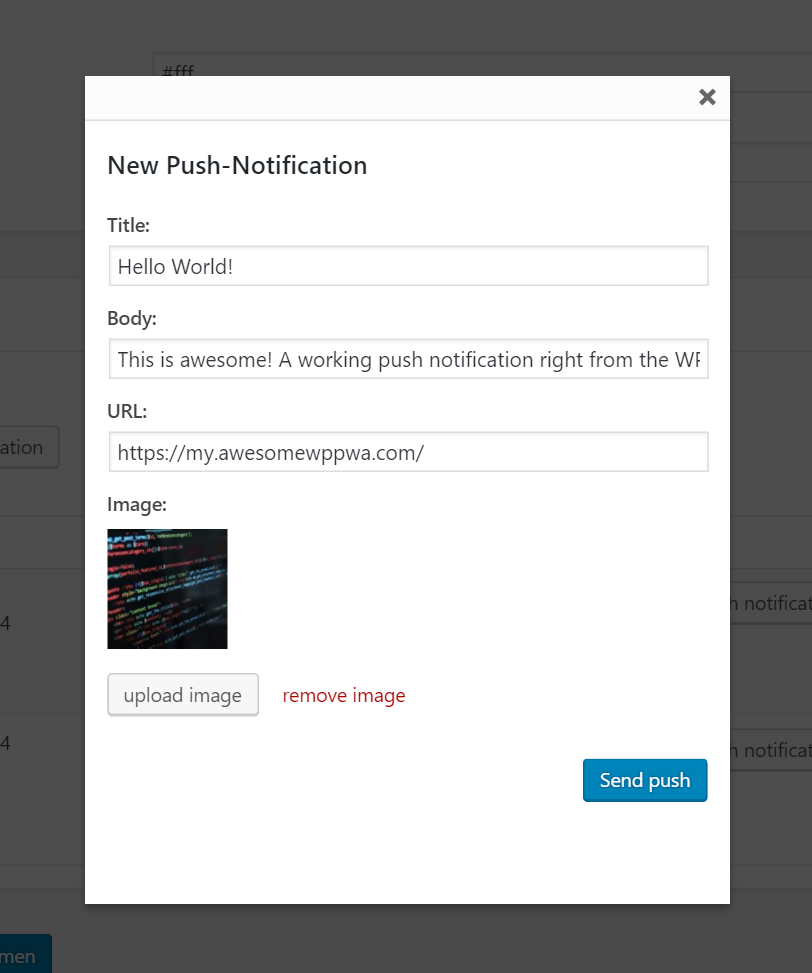
Task: Click the "URL:" field label
Action: coord(127,411)
